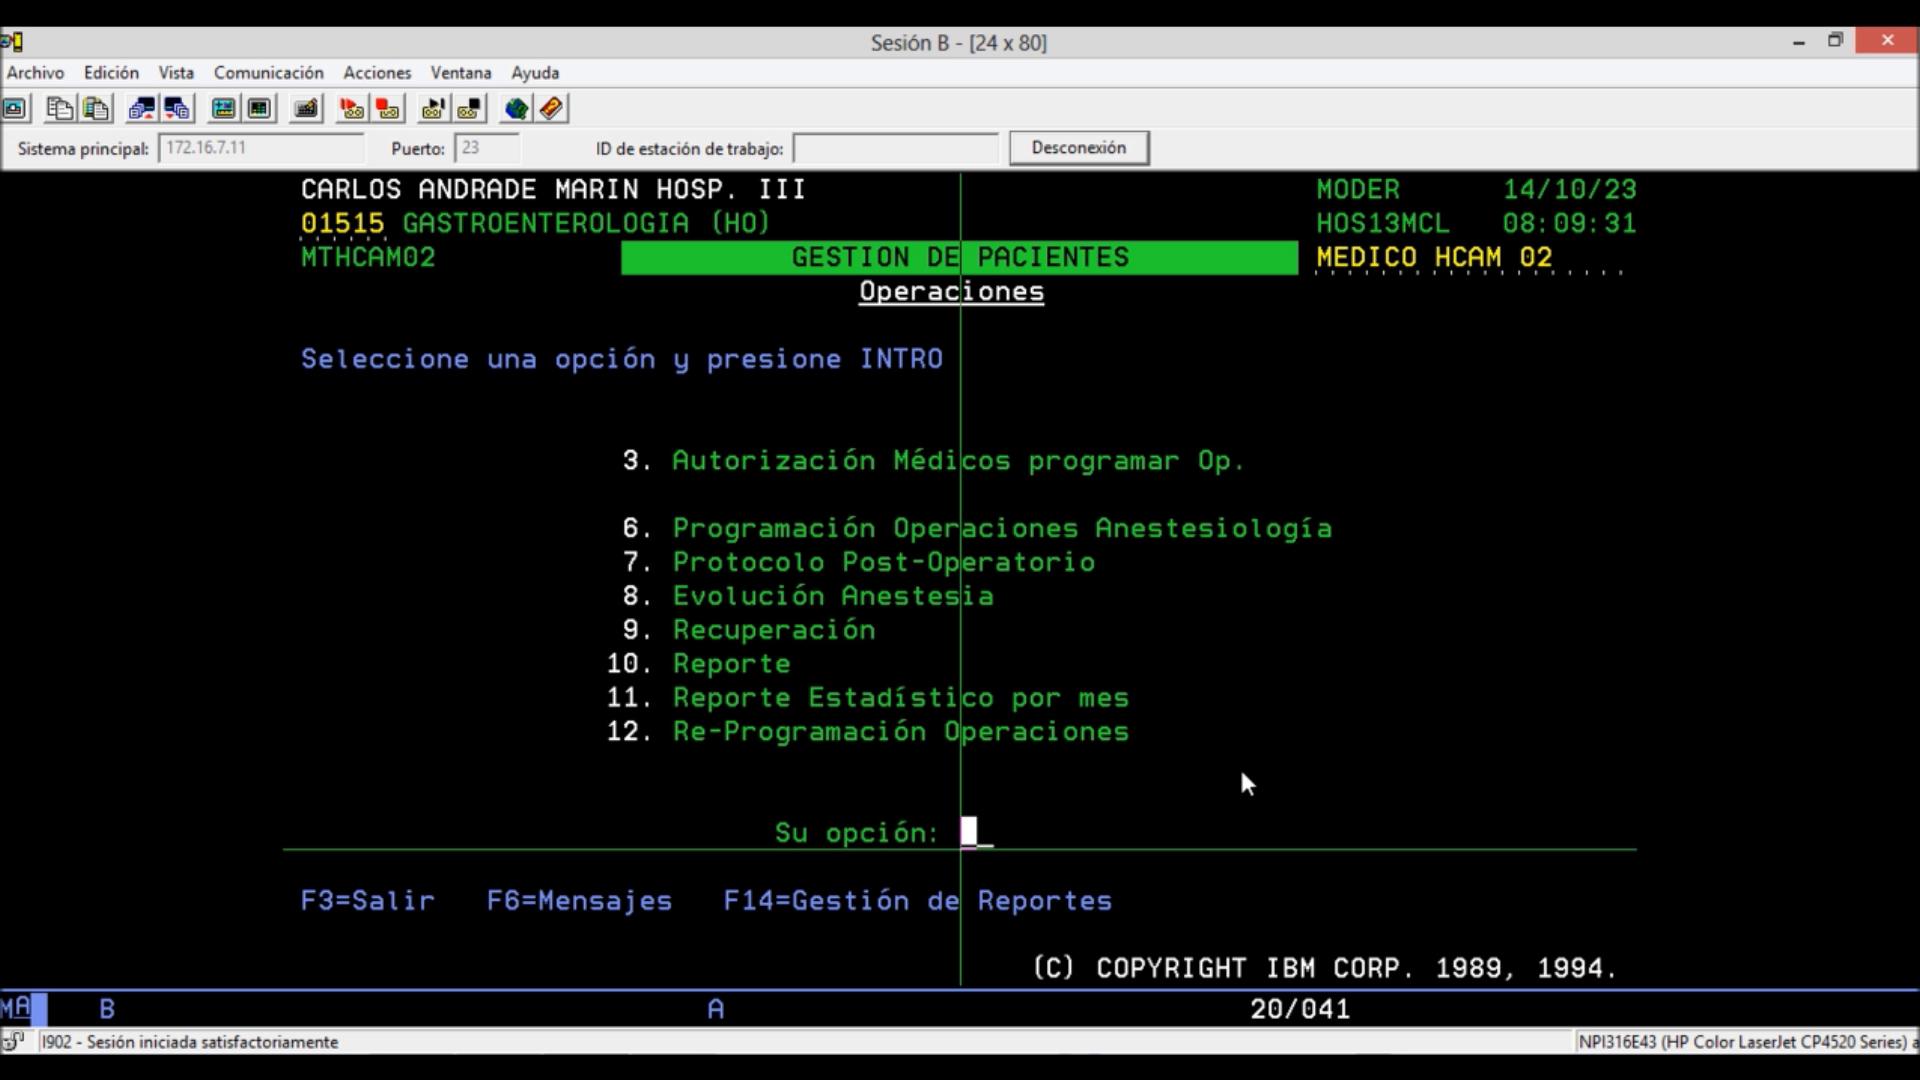Open the help book question-mark icon
The image size is (1920, 1080).
point(551,108)
